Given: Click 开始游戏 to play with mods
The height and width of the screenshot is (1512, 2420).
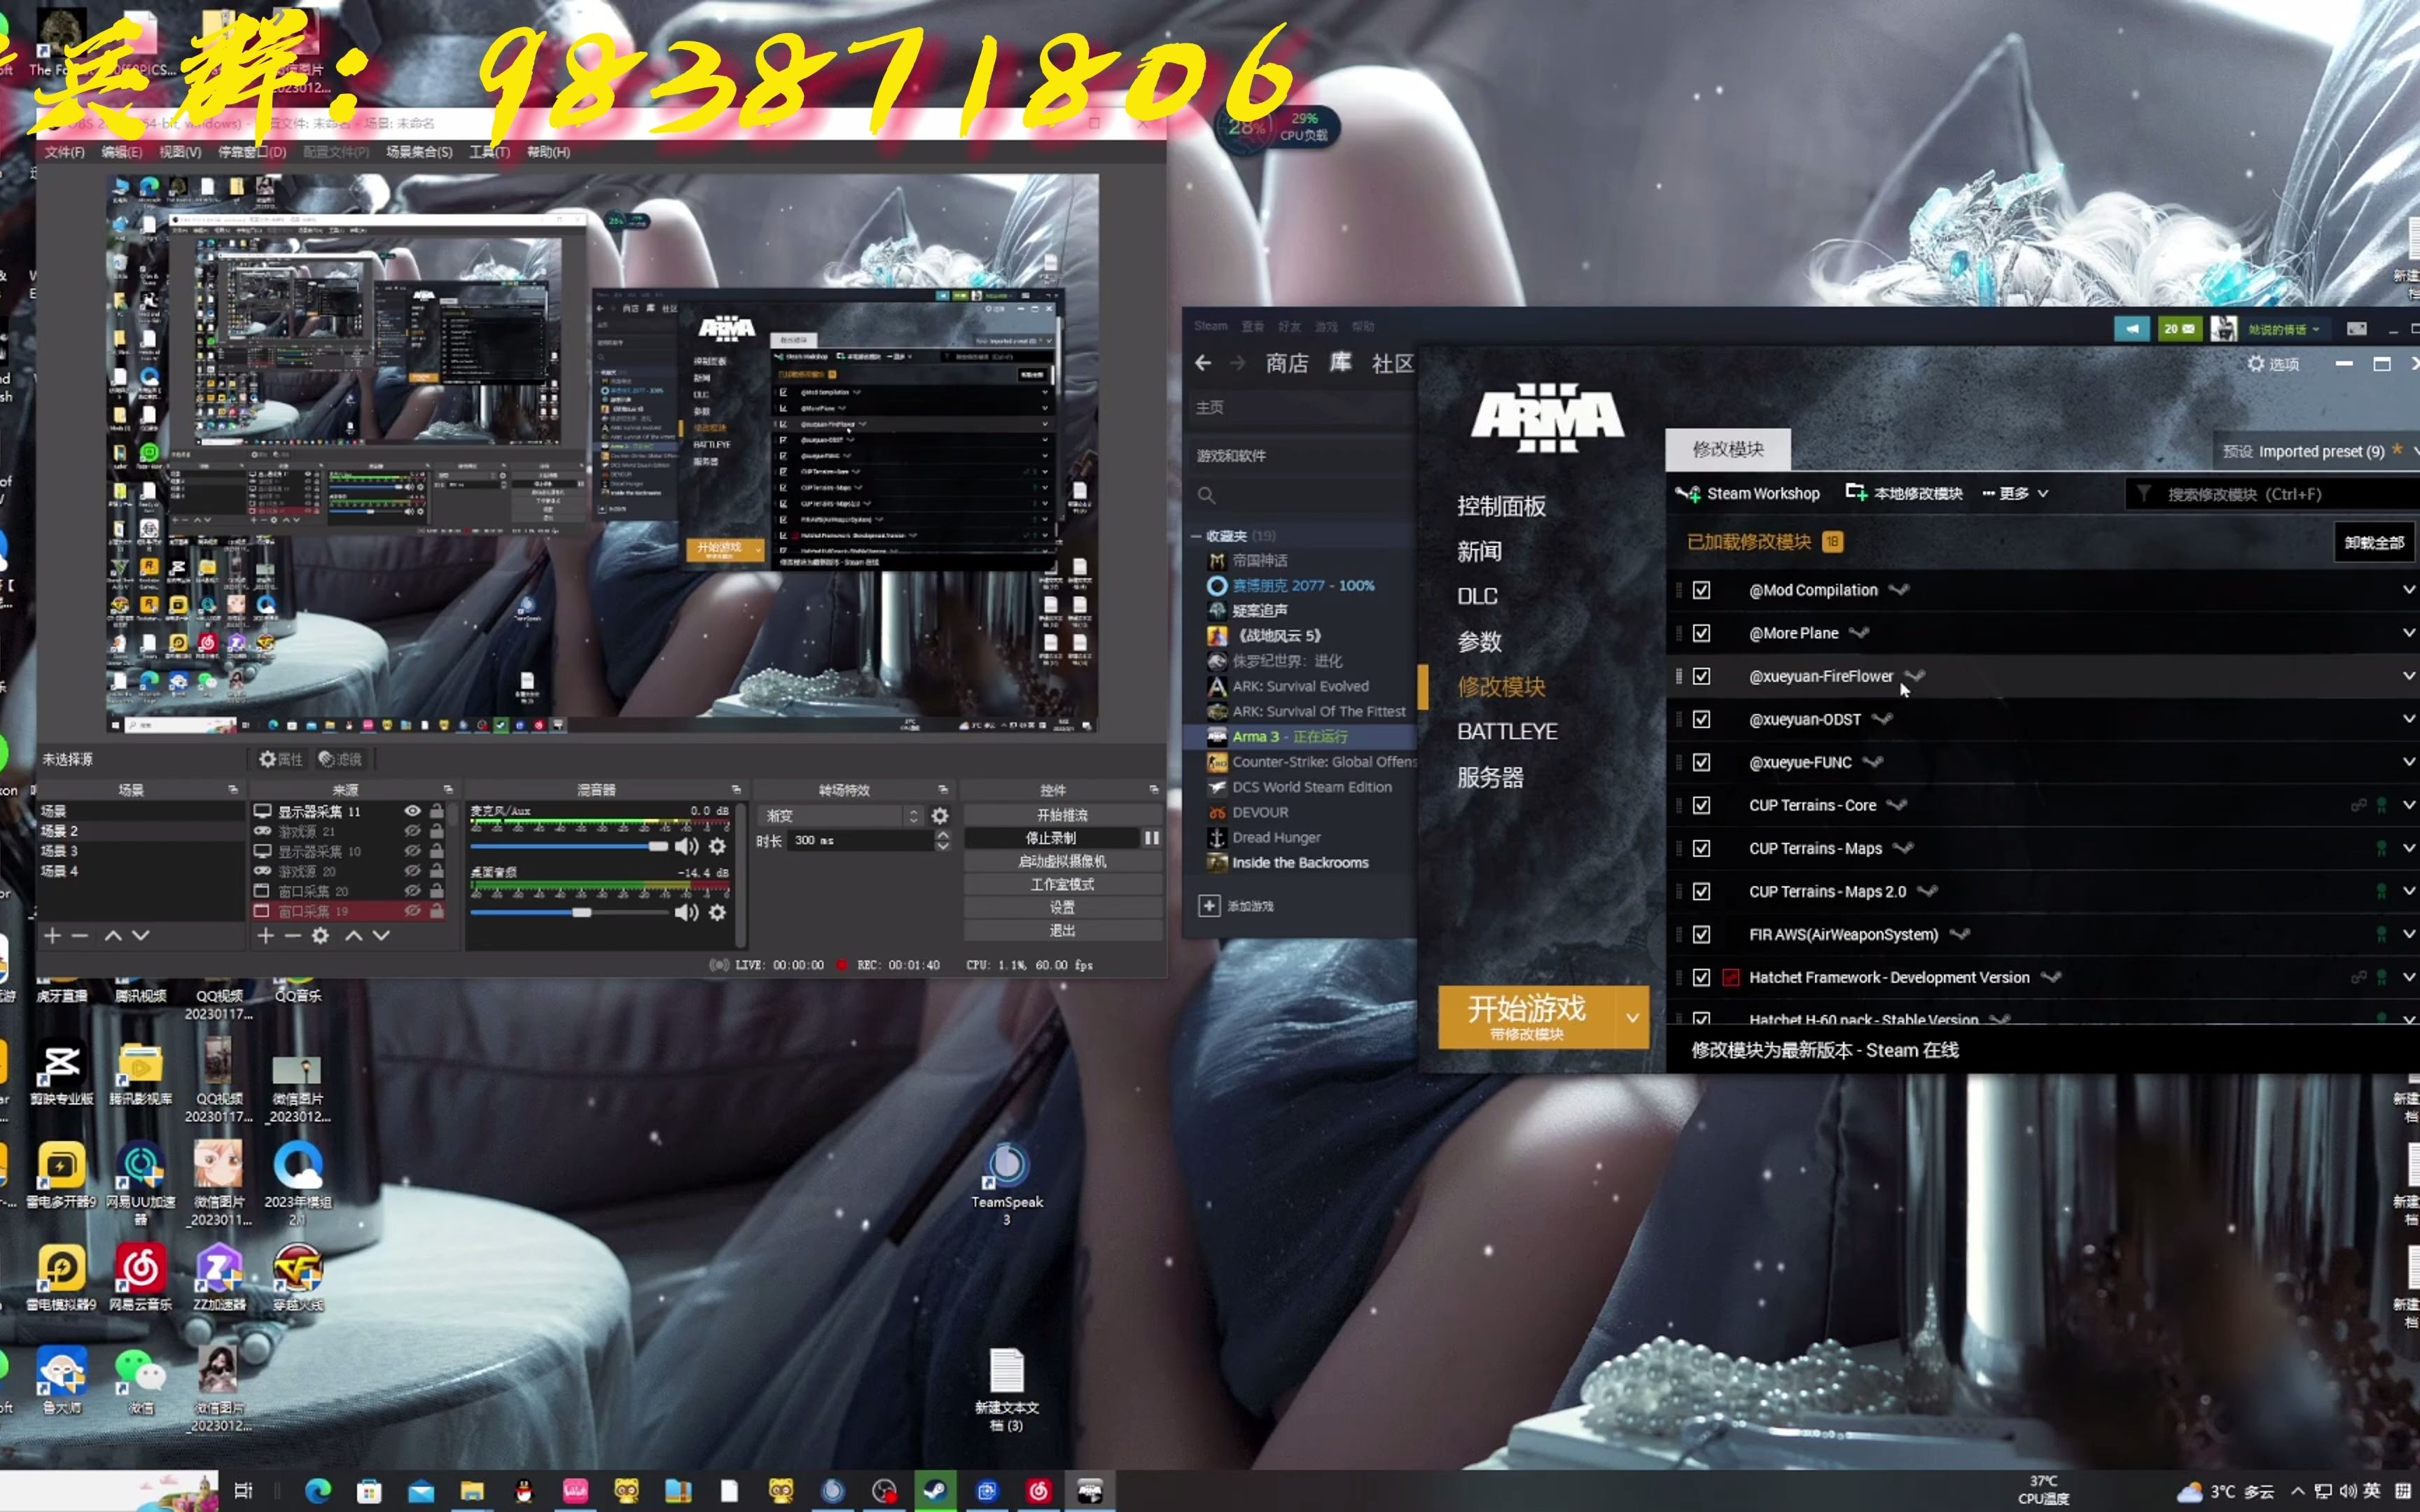Looking at the screenshot, I should [1526, 1017].
